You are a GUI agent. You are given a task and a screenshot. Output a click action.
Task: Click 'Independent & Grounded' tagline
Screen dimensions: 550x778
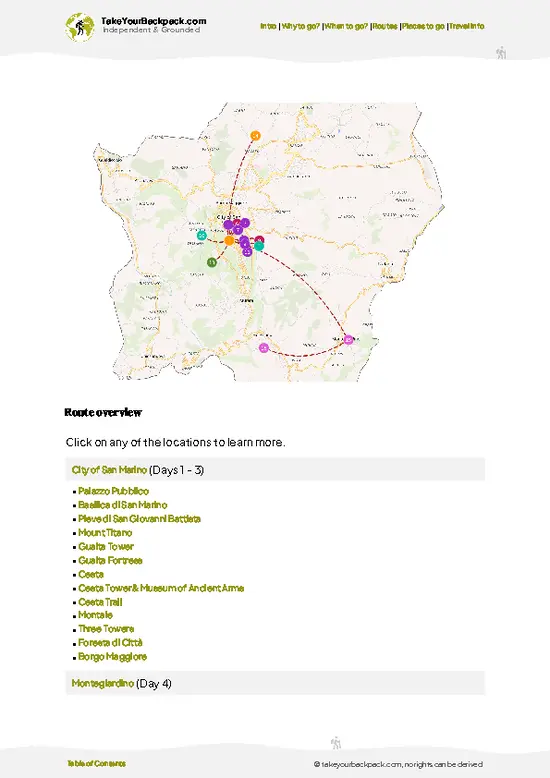[151, 30]
